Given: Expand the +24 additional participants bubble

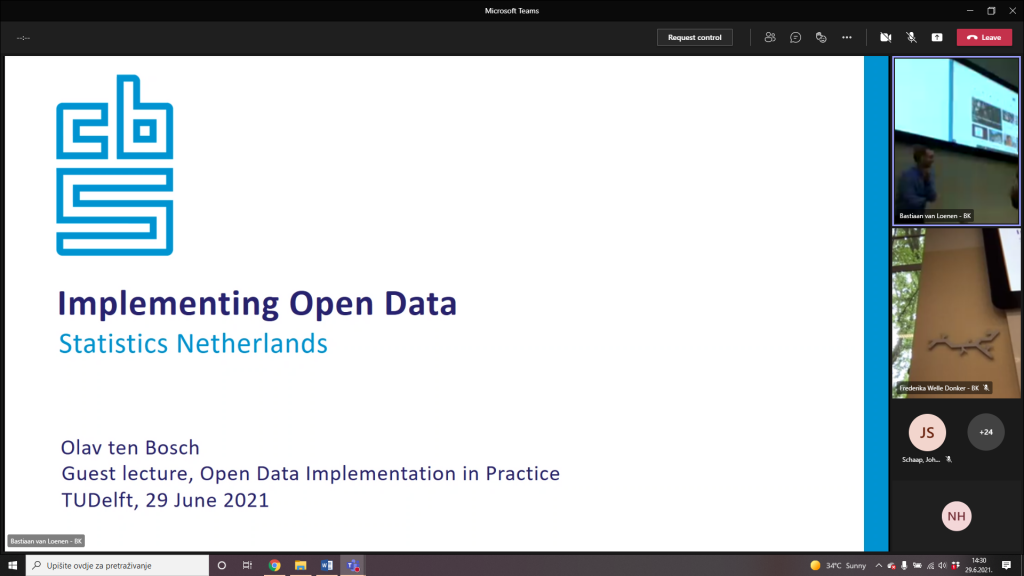Looking at the screenshot, I should (x=986, y=432).
